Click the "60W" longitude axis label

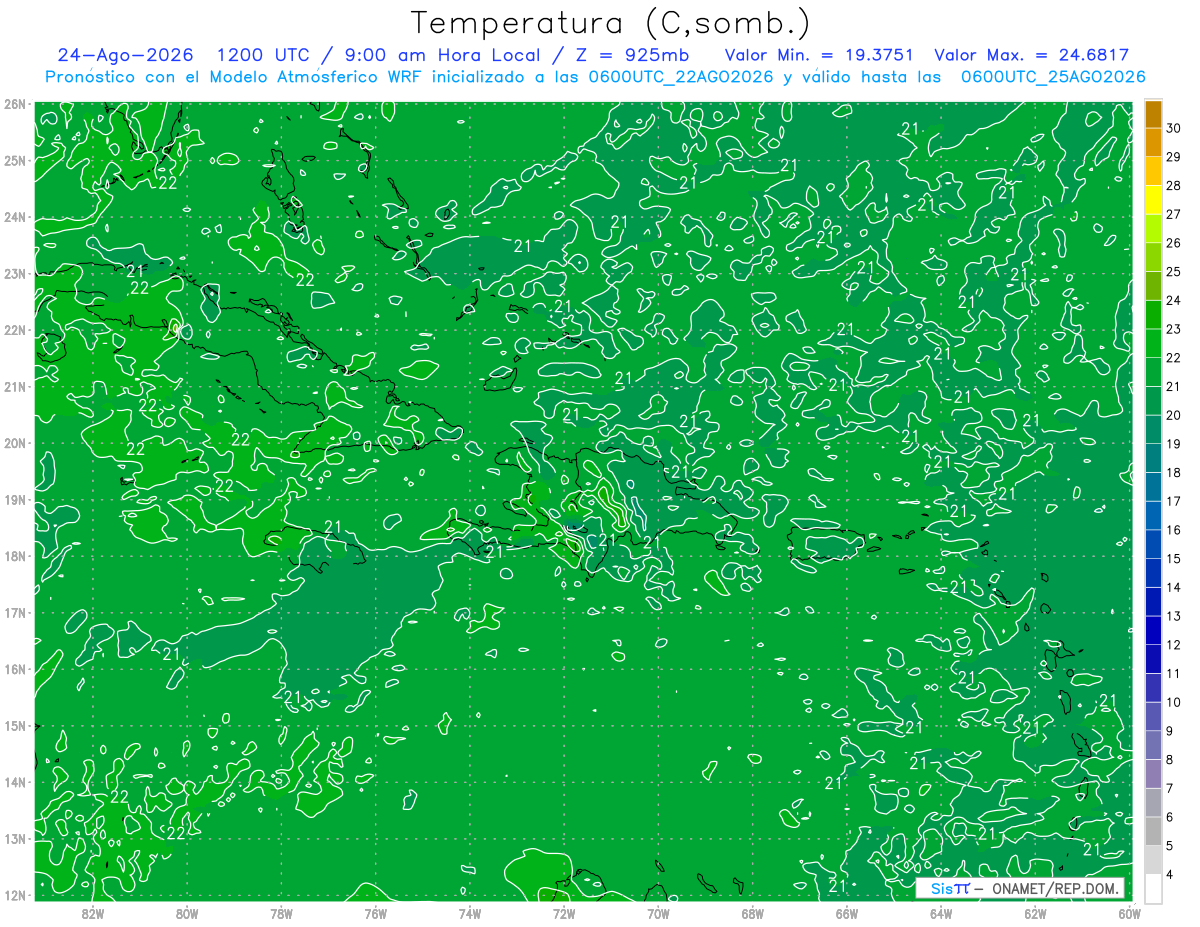1129,914
